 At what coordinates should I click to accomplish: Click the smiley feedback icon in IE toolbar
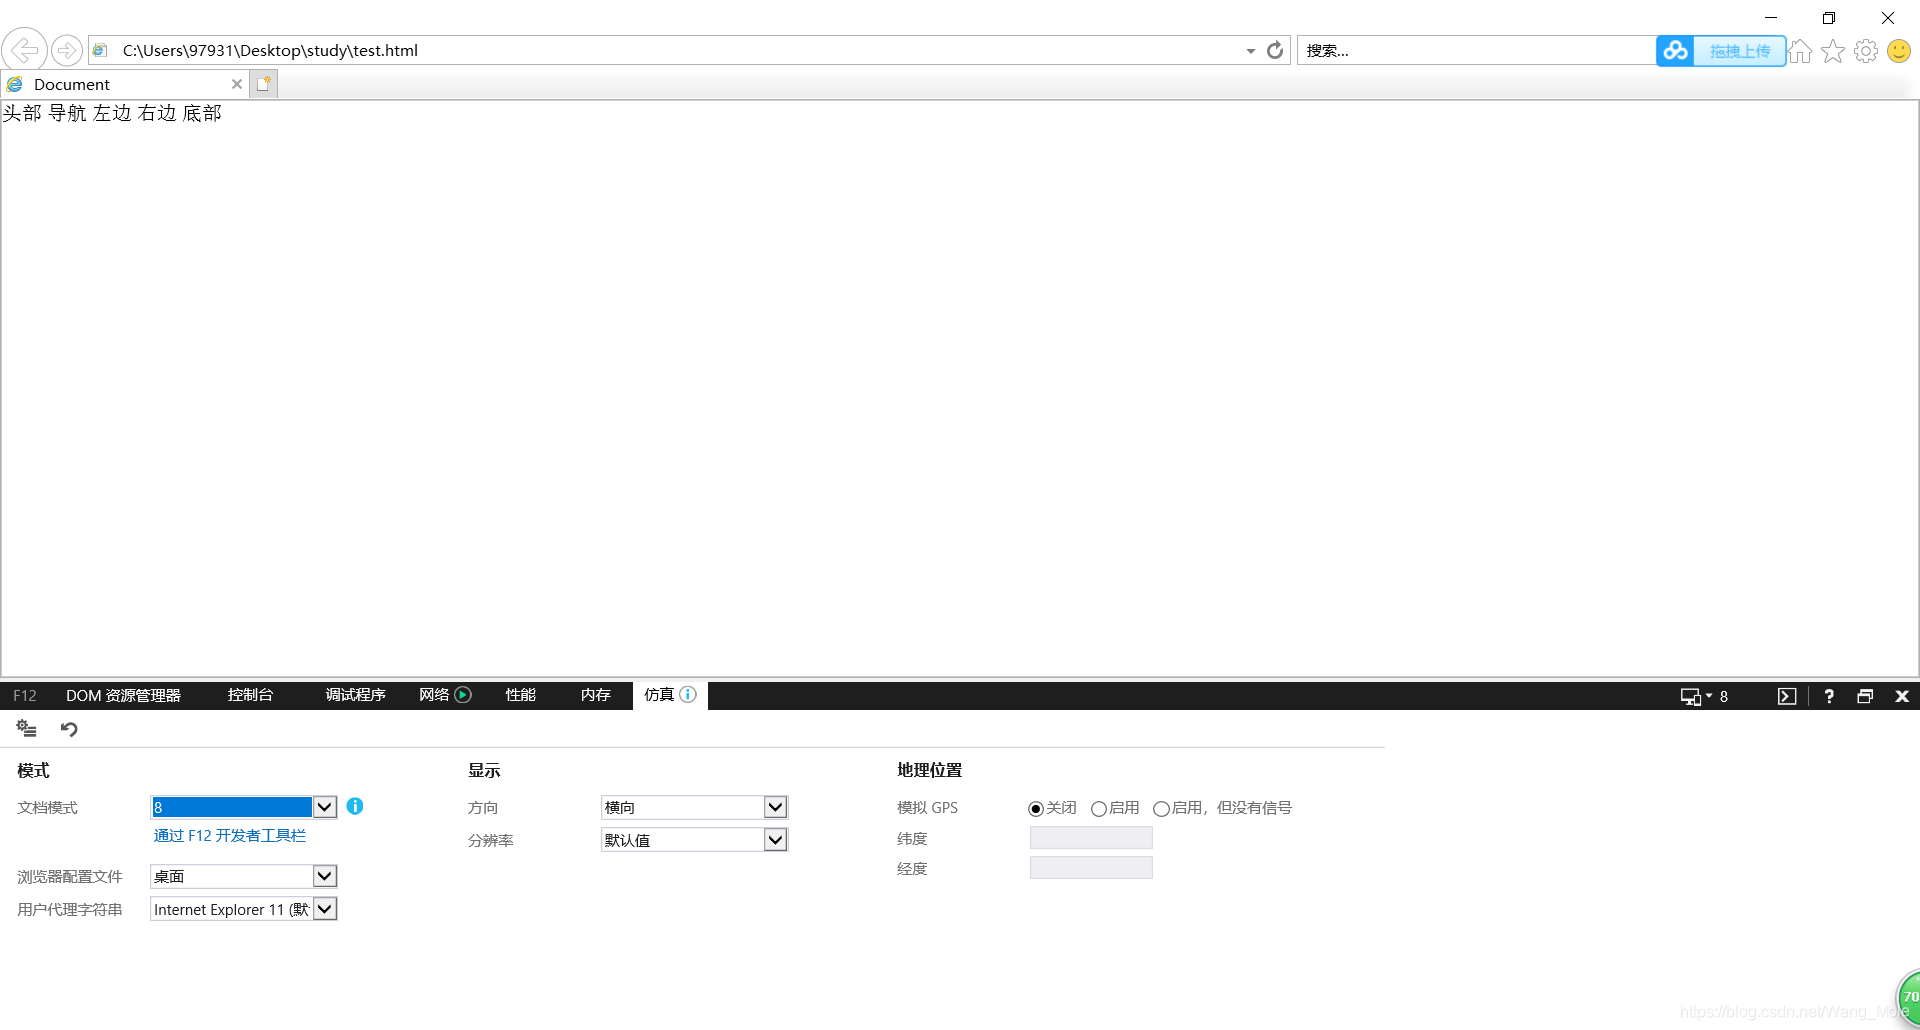click(1899, 50)
